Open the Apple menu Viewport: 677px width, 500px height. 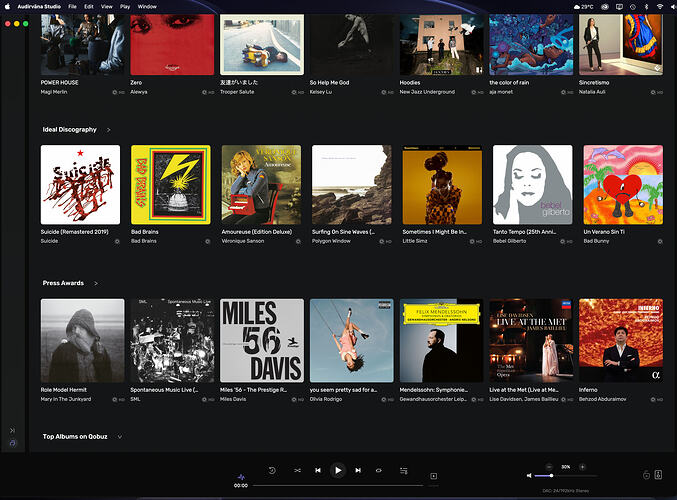tap(7, 6)
